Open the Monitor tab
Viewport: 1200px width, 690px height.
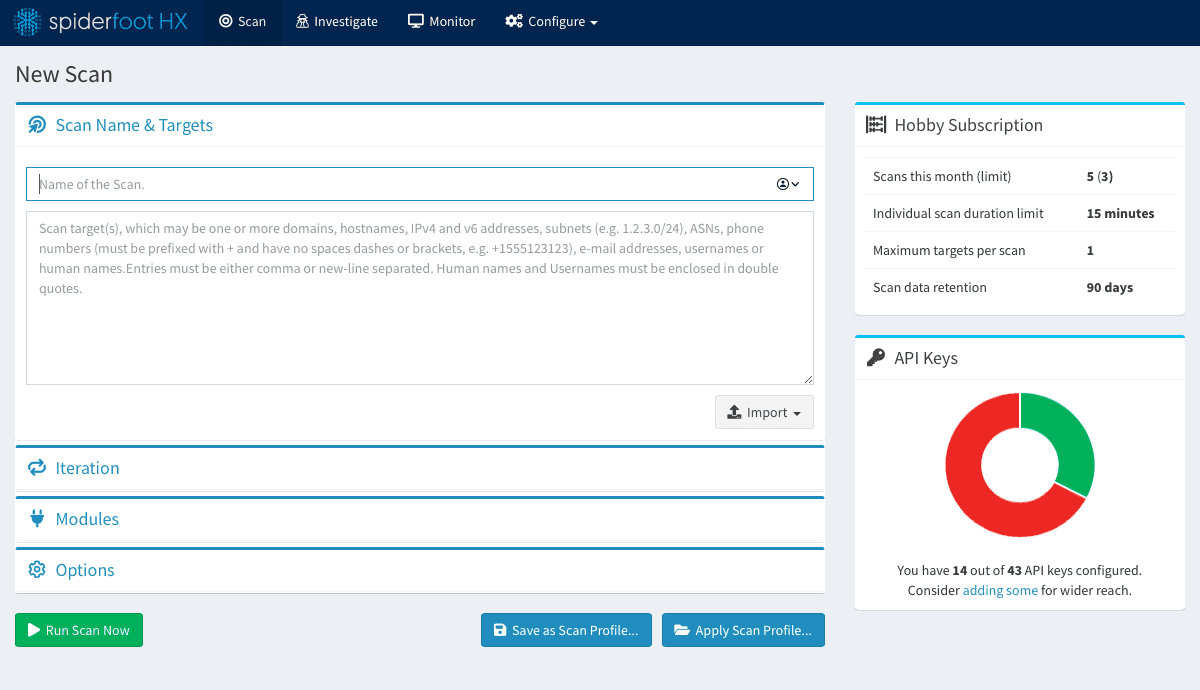(442, 22)
